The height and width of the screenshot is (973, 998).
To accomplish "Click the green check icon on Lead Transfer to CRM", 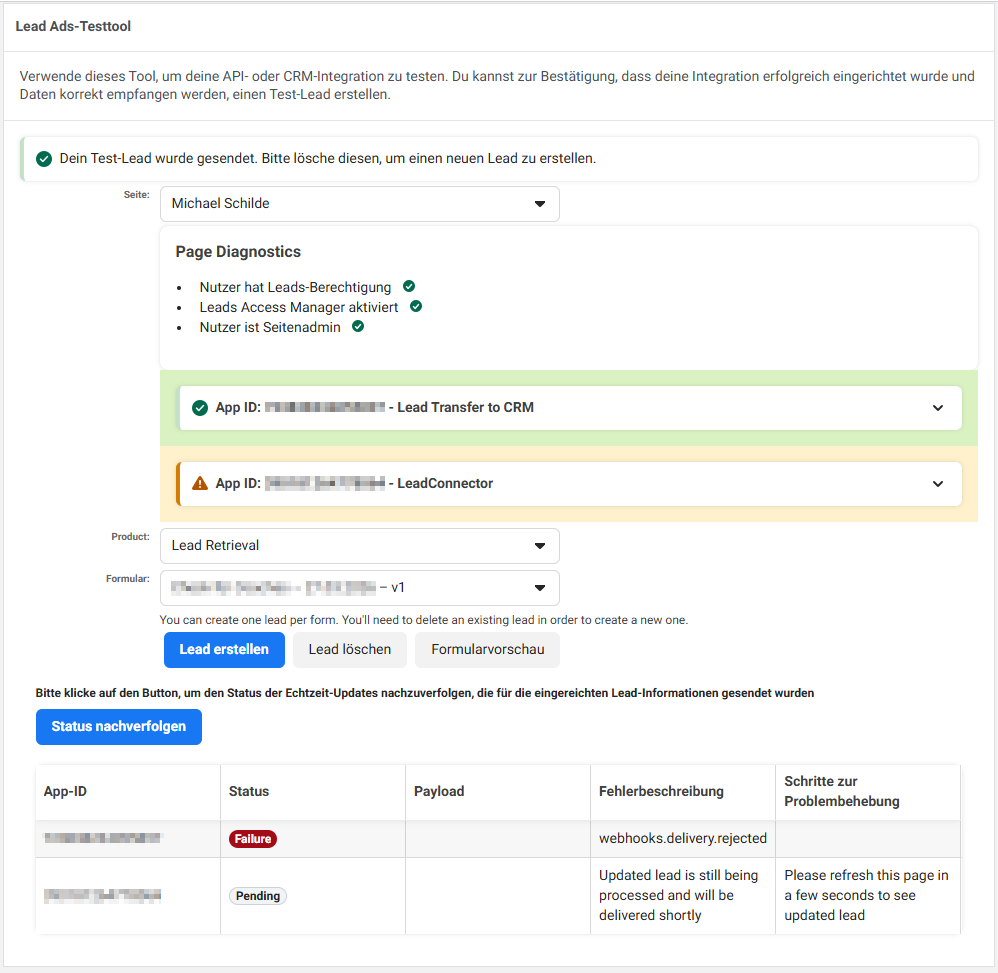I will [x=198, y=408].
